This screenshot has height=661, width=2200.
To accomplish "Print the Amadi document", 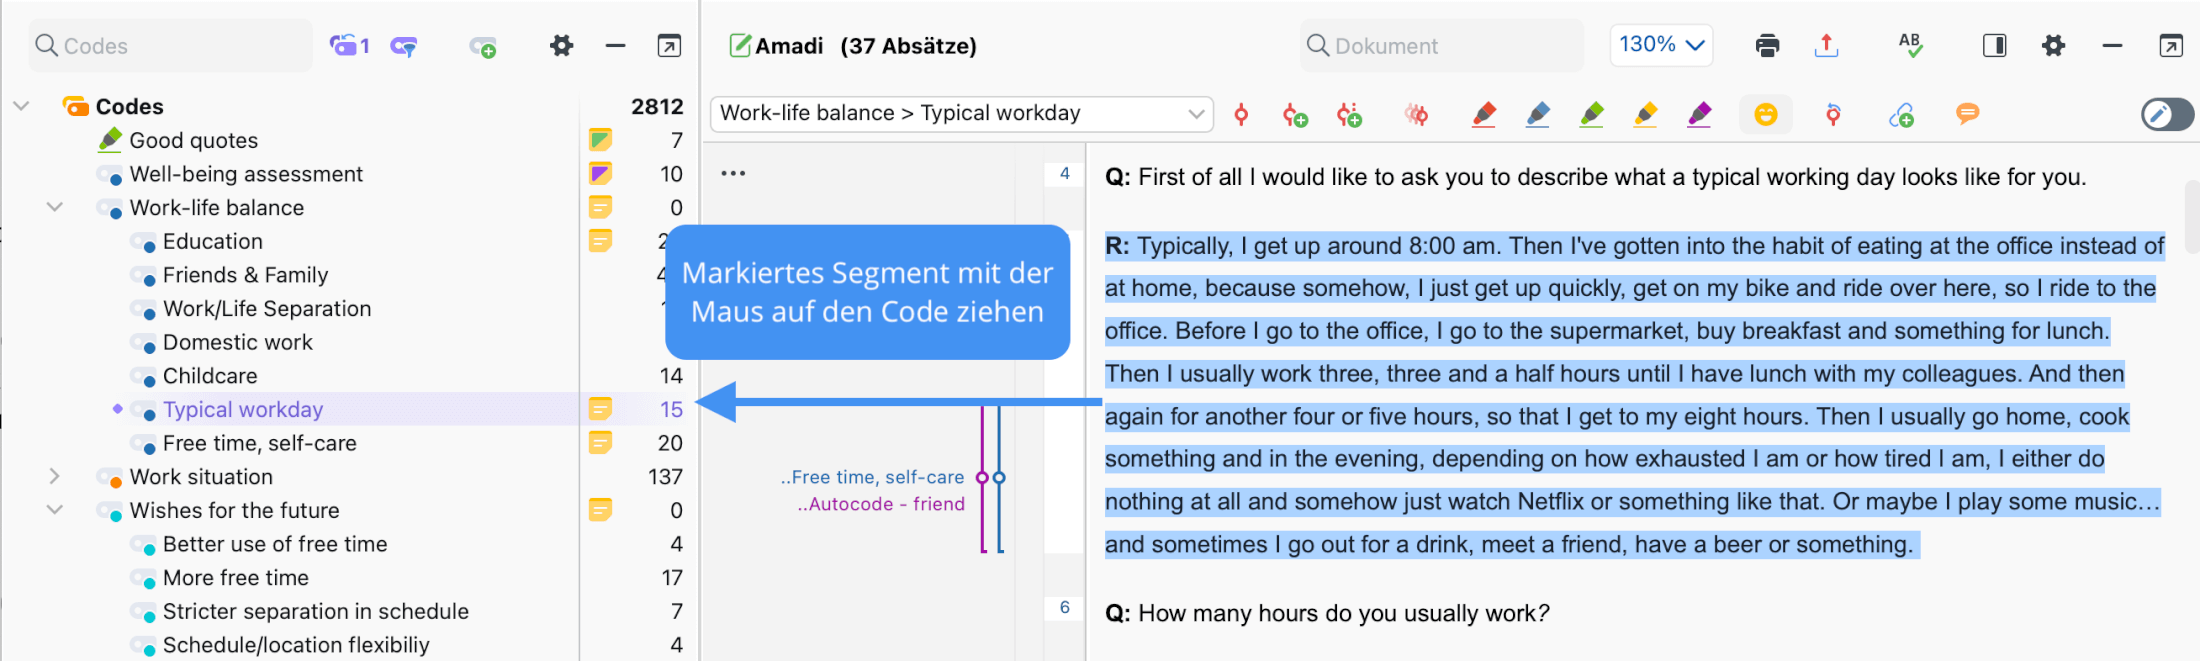I will [x=1767, y=45].
